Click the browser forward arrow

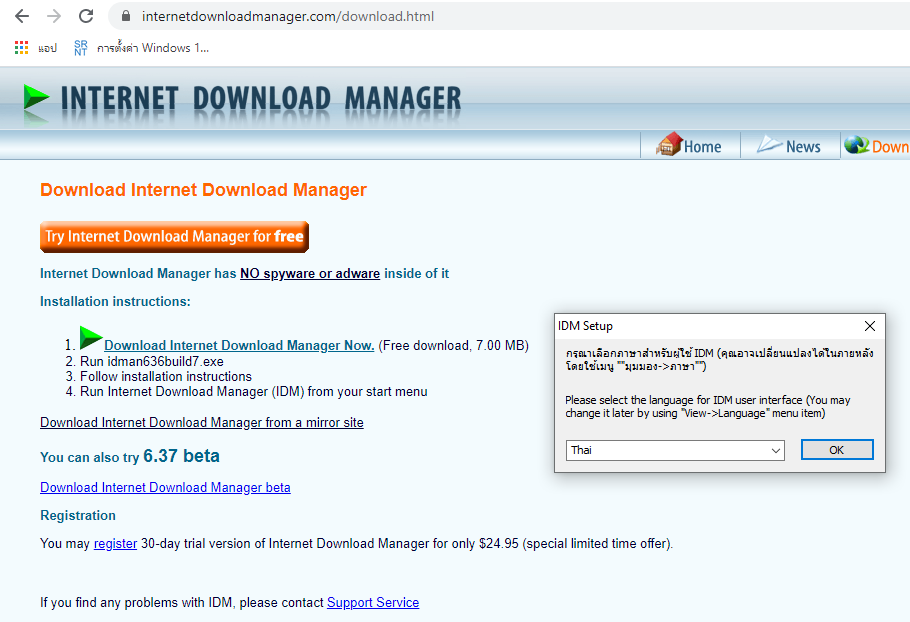click(53, 16)
